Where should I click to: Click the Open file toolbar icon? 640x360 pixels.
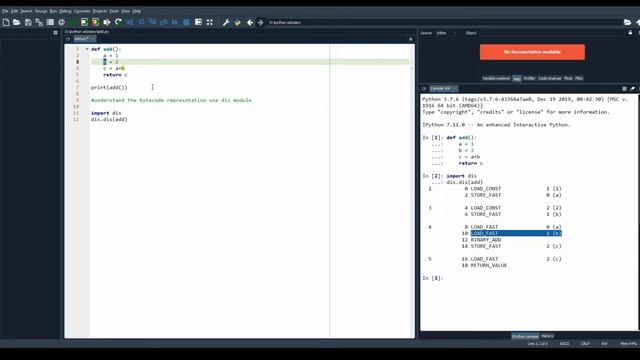pyautogui.click(x=17, y=22)
